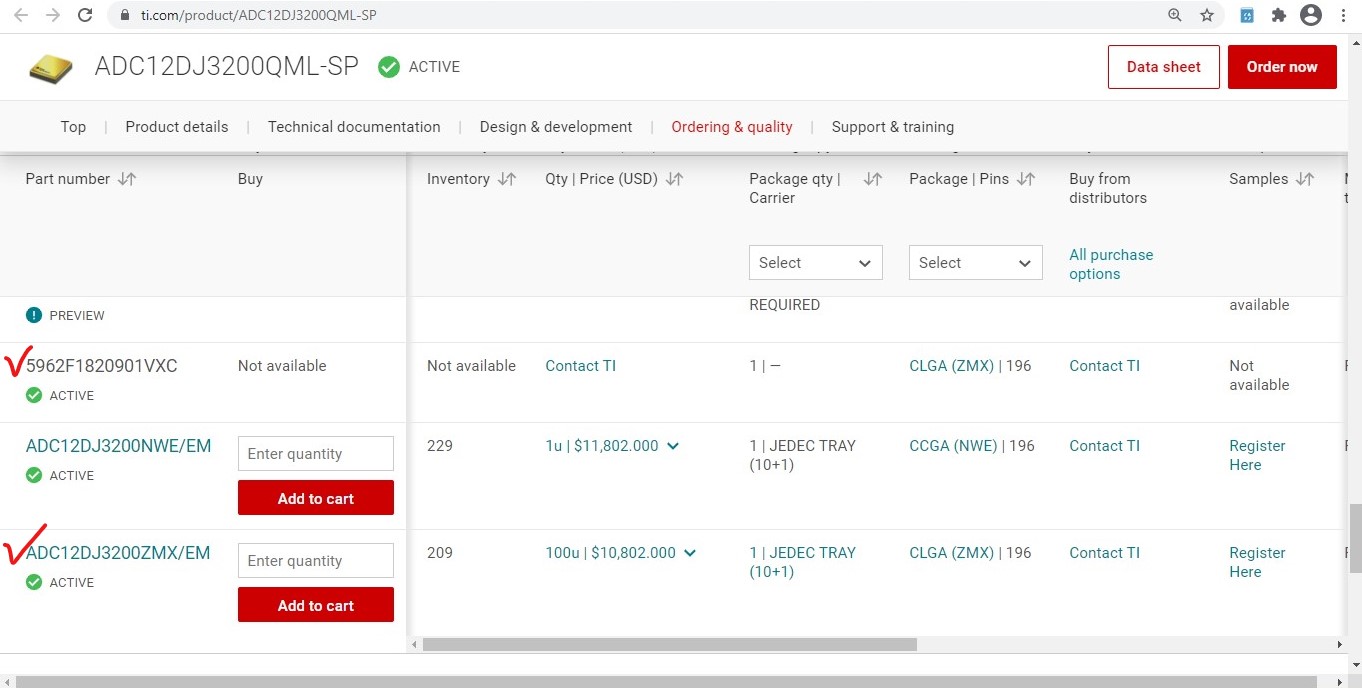The width and height of the screenshot is (1362, 688).
Task: Open Package | Pins Select dropdown
Action: pyautogui.click(x=976, y=263)
